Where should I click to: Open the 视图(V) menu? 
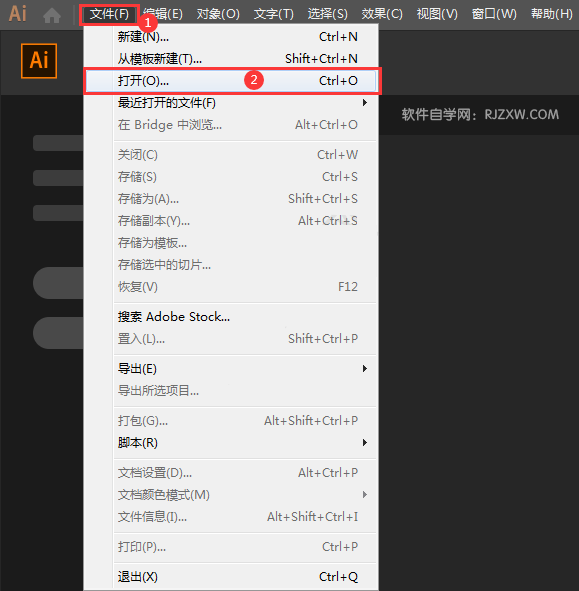coord(437,14)
